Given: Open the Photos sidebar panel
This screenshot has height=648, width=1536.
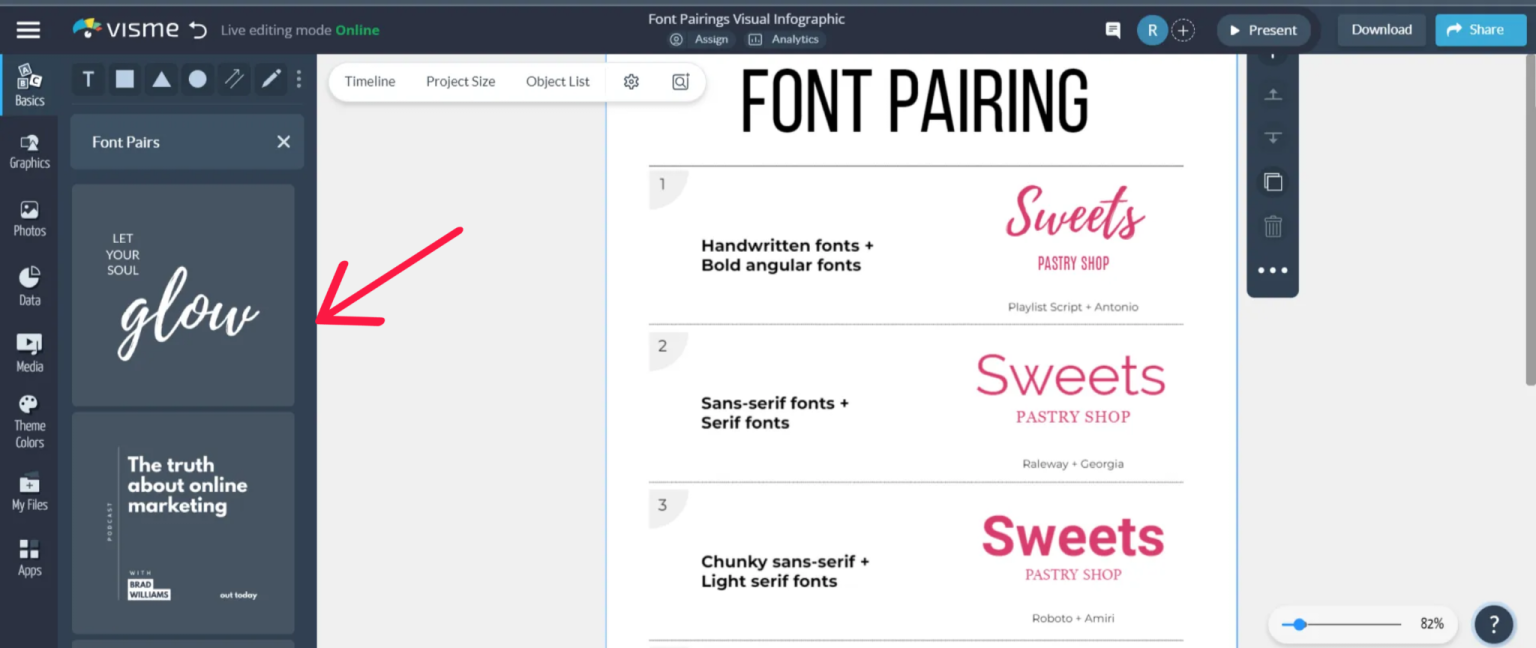Looking at the screenshot, I should pos(29,217).
